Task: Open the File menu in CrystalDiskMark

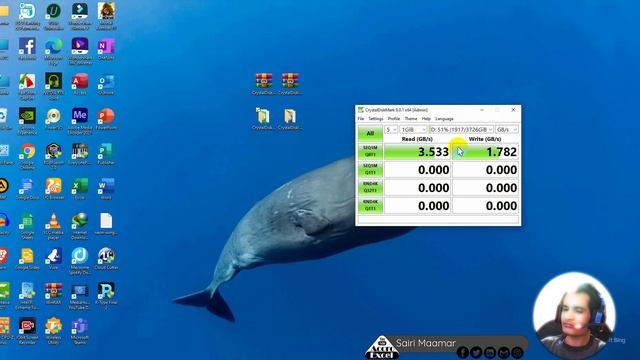Action: (361, 119)
